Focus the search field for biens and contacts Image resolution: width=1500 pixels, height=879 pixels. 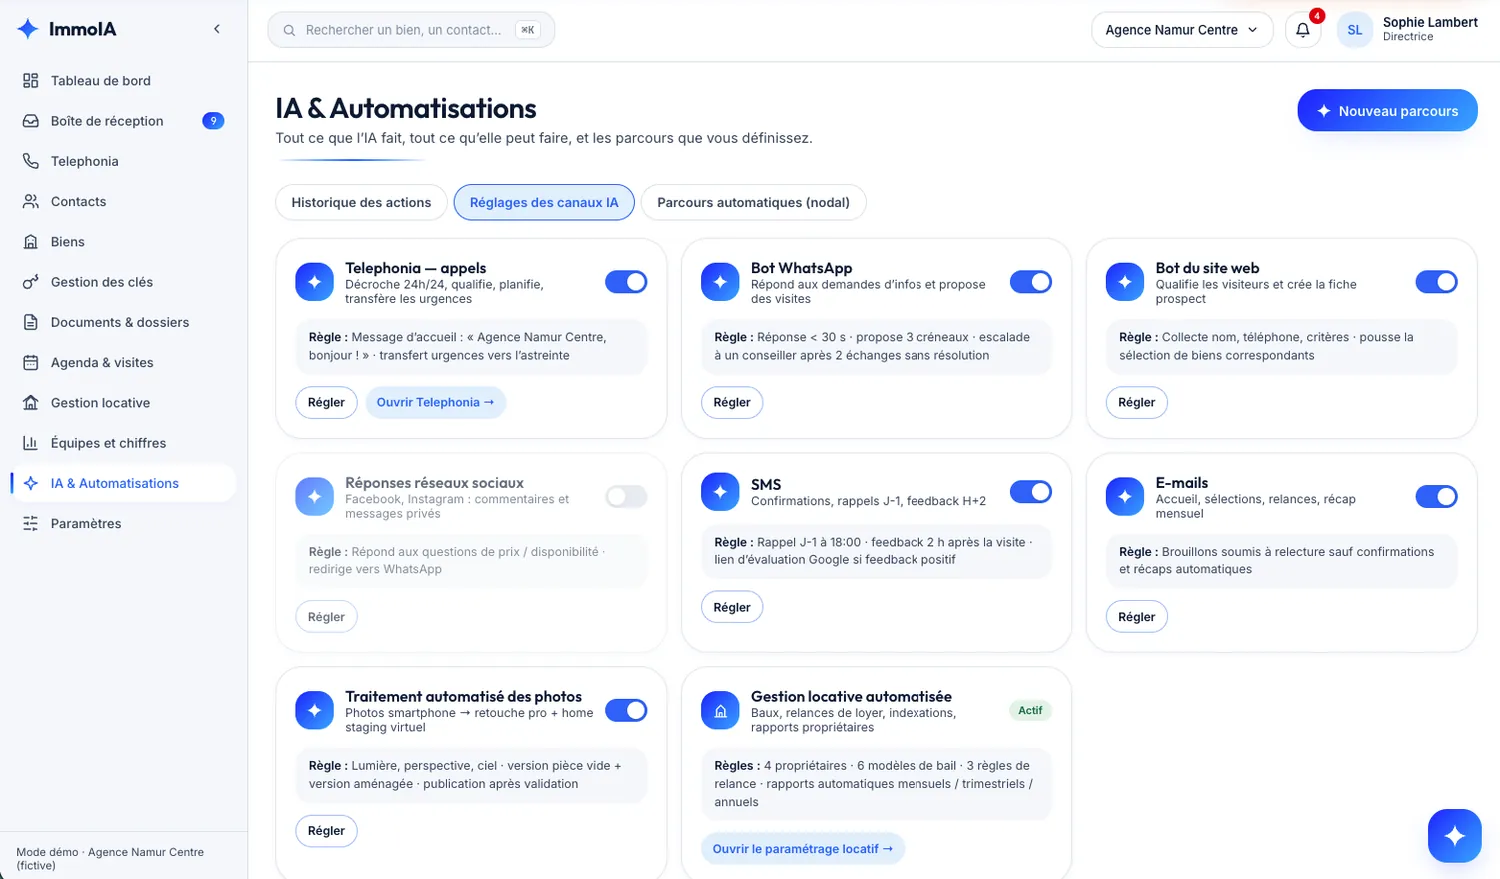pyautogui.click(x=411, y=30)
